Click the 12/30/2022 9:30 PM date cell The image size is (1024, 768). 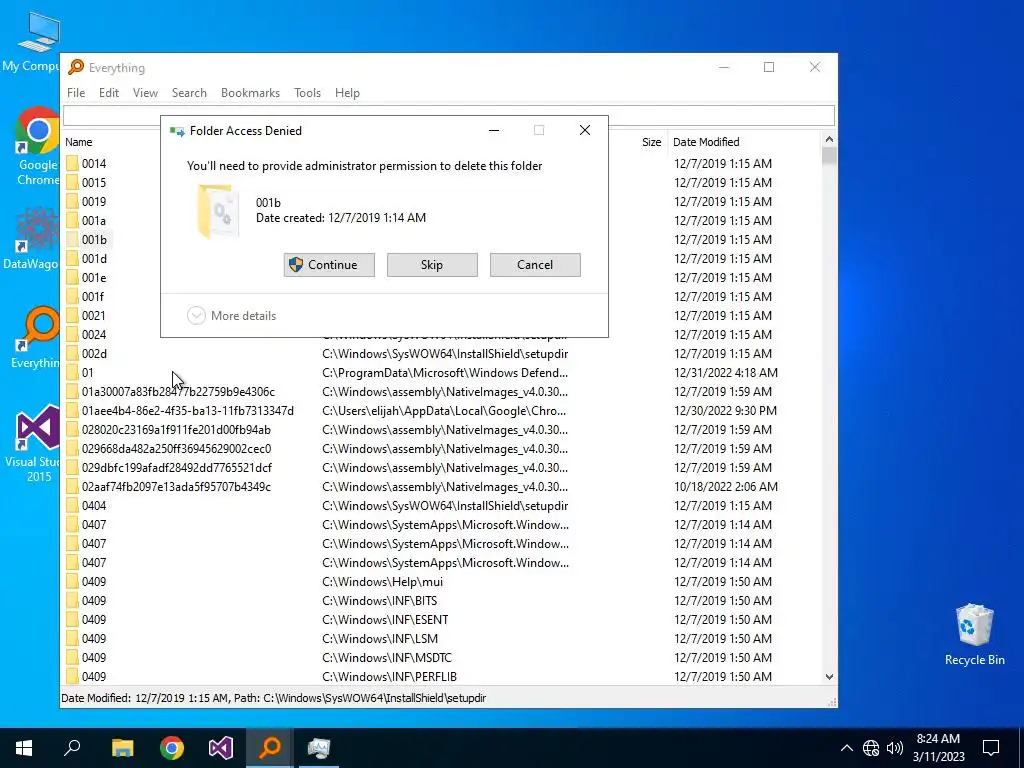coord(725,411)
